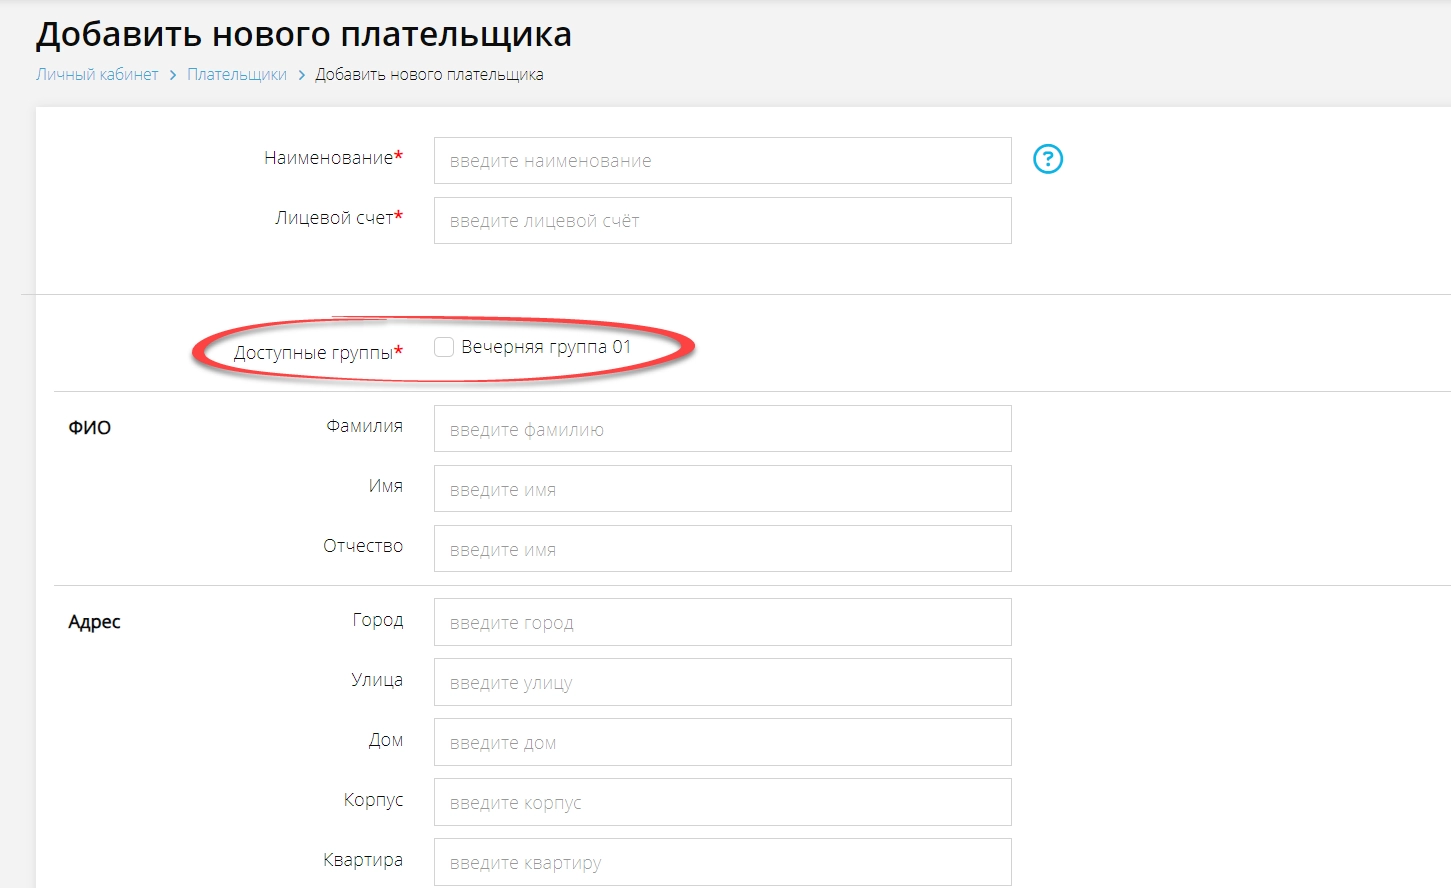This screenshot has width=1451, height=888.
Task: Click the Доступные группы label
Action: pyautogui.click(x=318, y=352)
